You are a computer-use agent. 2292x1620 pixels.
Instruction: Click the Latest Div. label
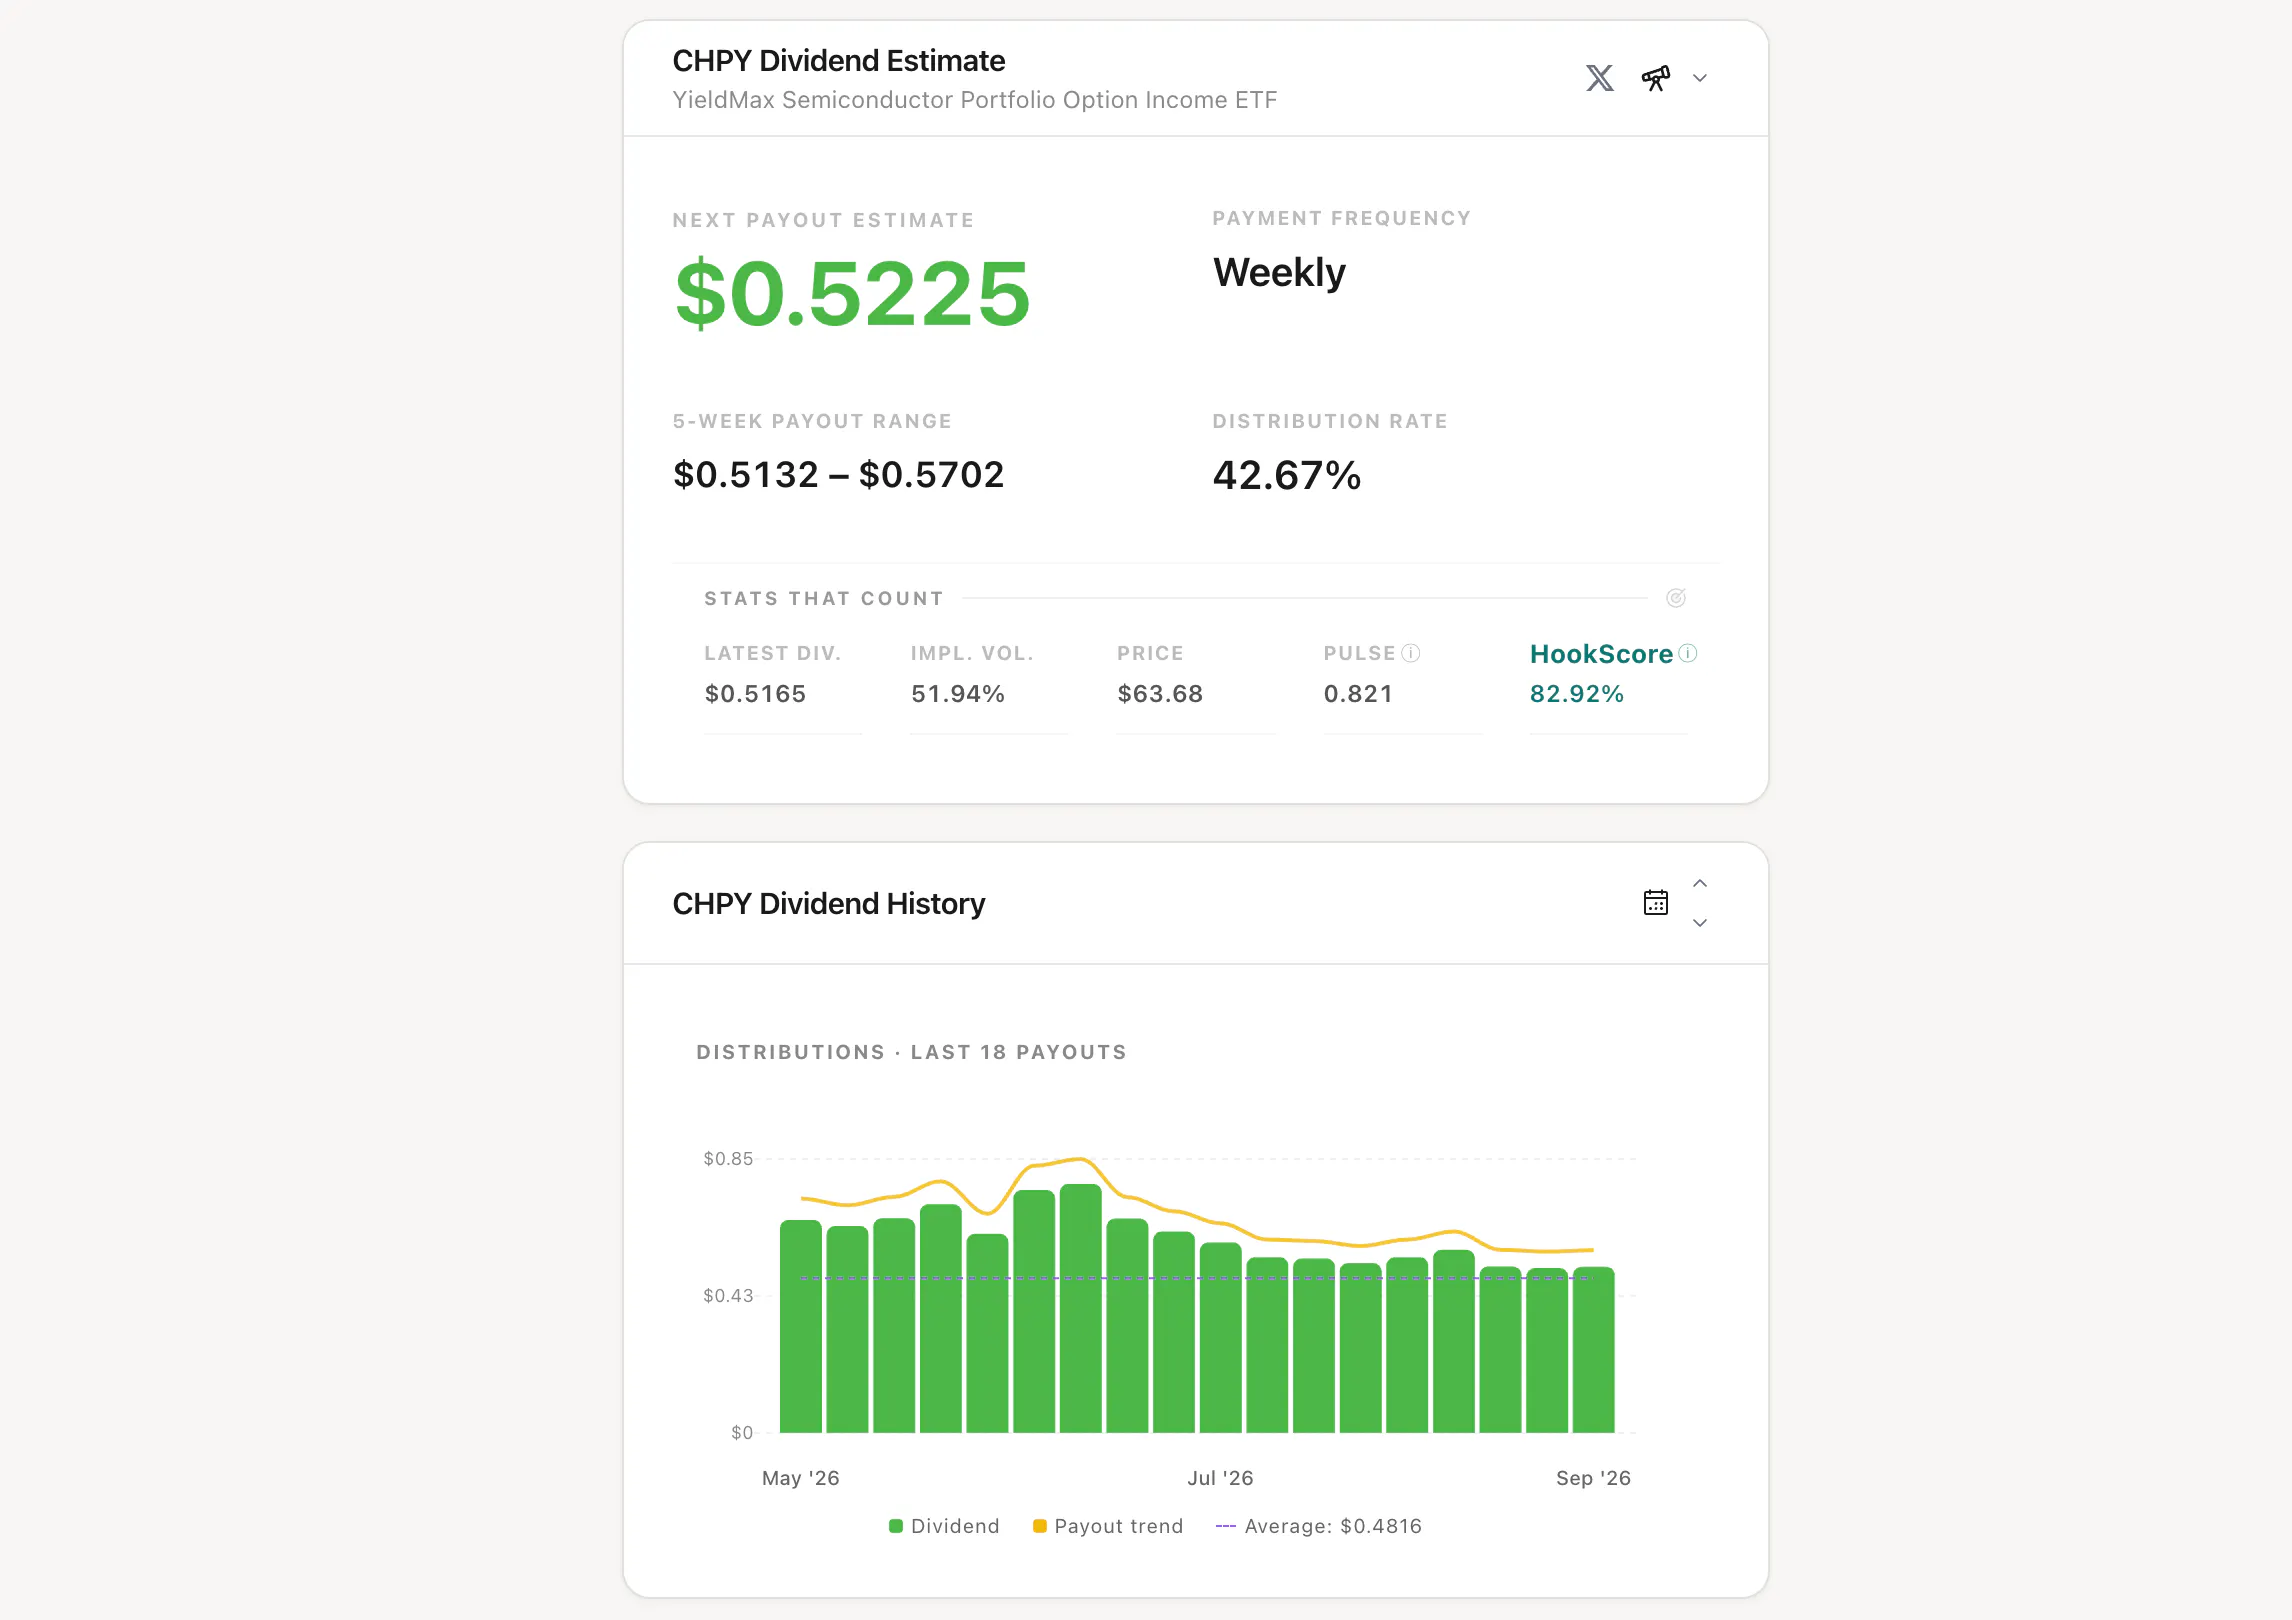772,653
